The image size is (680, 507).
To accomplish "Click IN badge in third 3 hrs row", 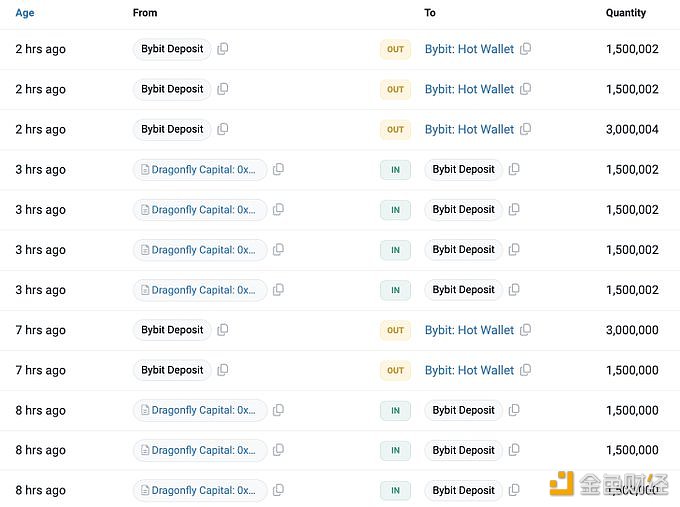I will point(395,250).
